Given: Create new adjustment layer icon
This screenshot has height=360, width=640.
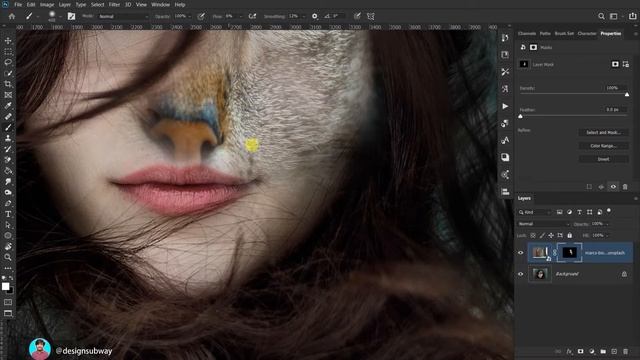Looking at the screenshot, I should click(592, 351).
